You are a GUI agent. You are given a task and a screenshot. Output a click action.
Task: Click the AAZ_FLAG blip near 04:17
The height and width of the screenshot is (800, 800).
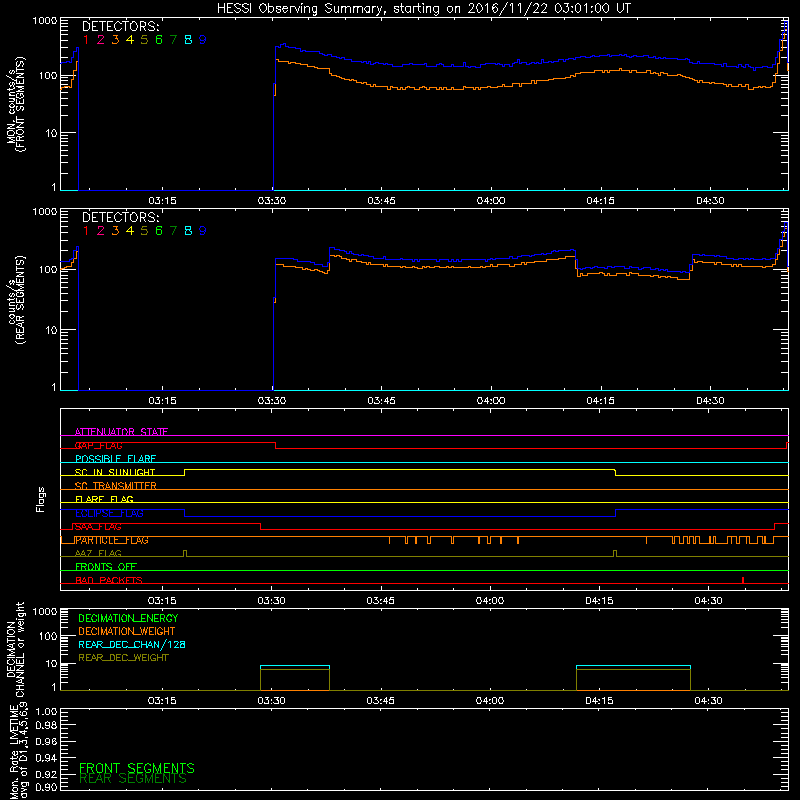tap(615, 554)
